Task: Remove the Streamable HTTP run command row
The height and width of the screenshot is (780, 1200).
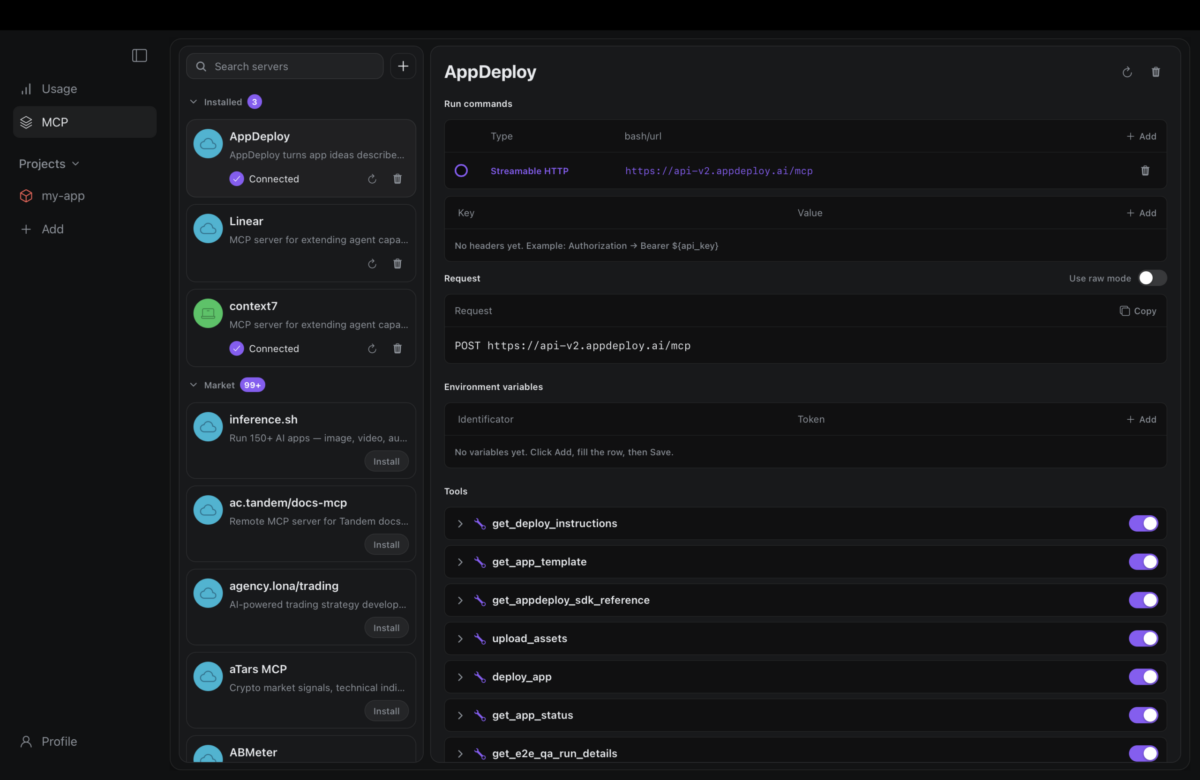Action: pyautogui.click(x=1145, y=171)
